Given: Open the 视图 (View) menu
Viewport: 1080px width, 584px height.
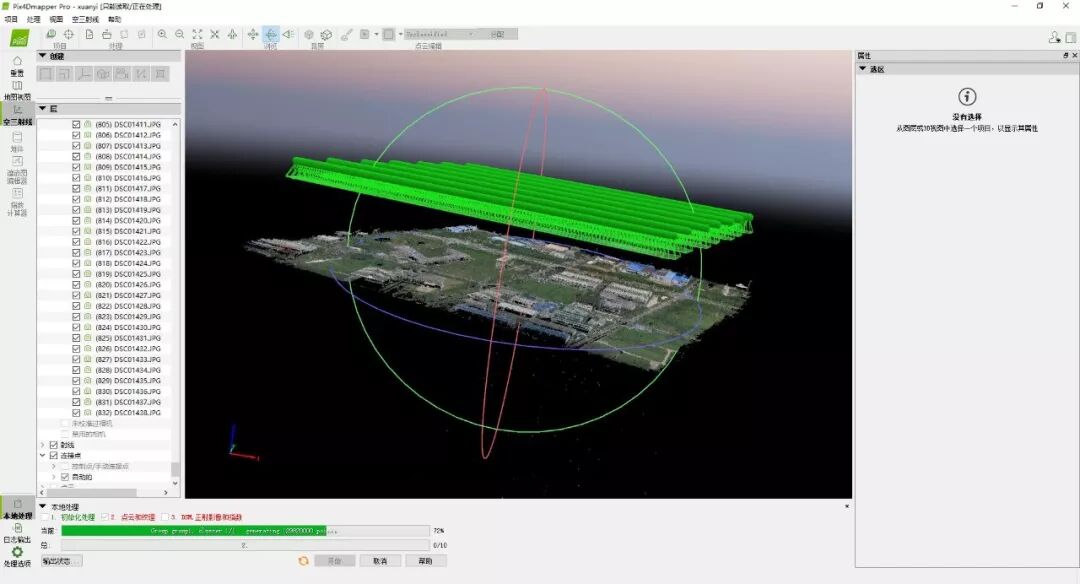Looking at the screenshot, I should pos(56,19).
